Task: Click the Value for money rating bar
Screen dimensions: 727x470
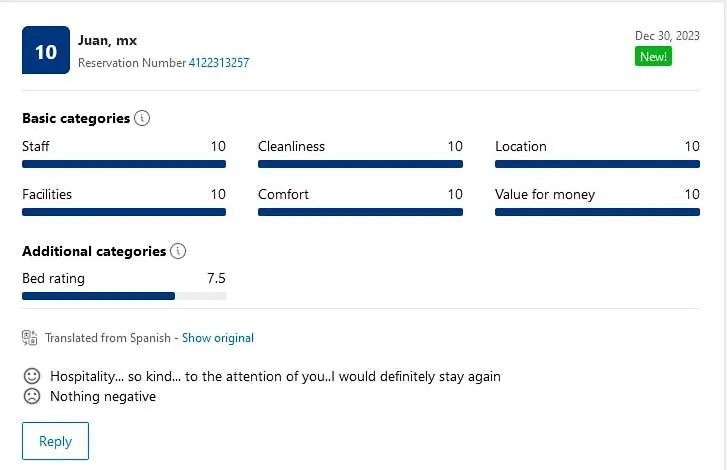Action: [x=597, y=212]
